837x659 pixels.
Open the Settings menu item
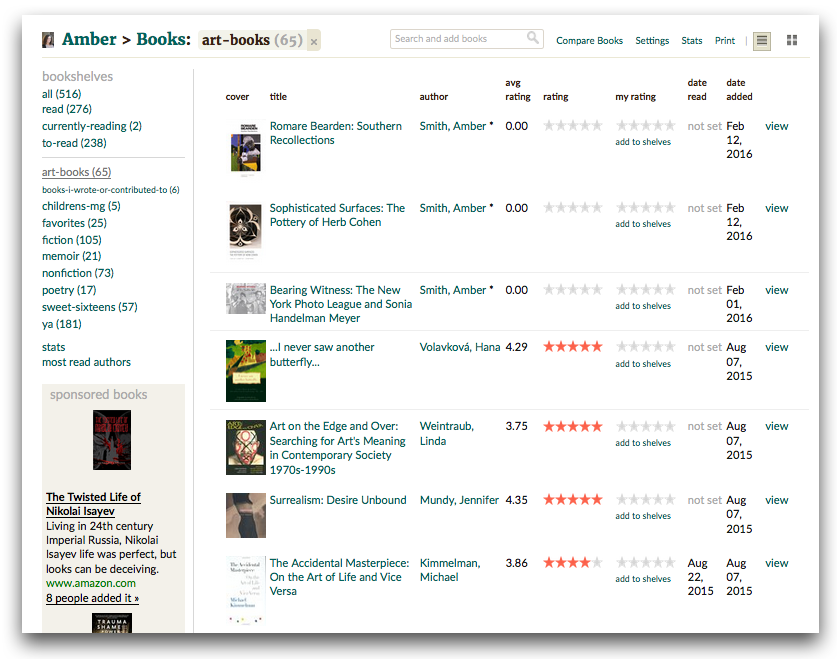pyautogui.click(x=652, y=41)
